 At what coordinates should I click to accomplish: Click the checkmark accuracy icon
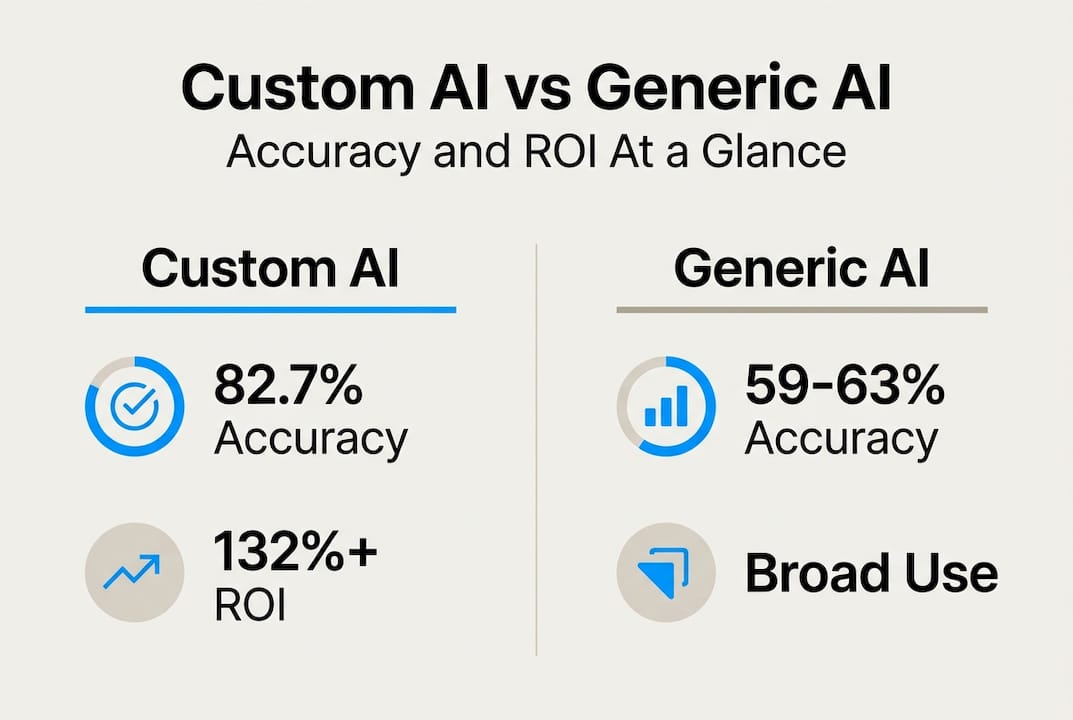click(134, 407)
